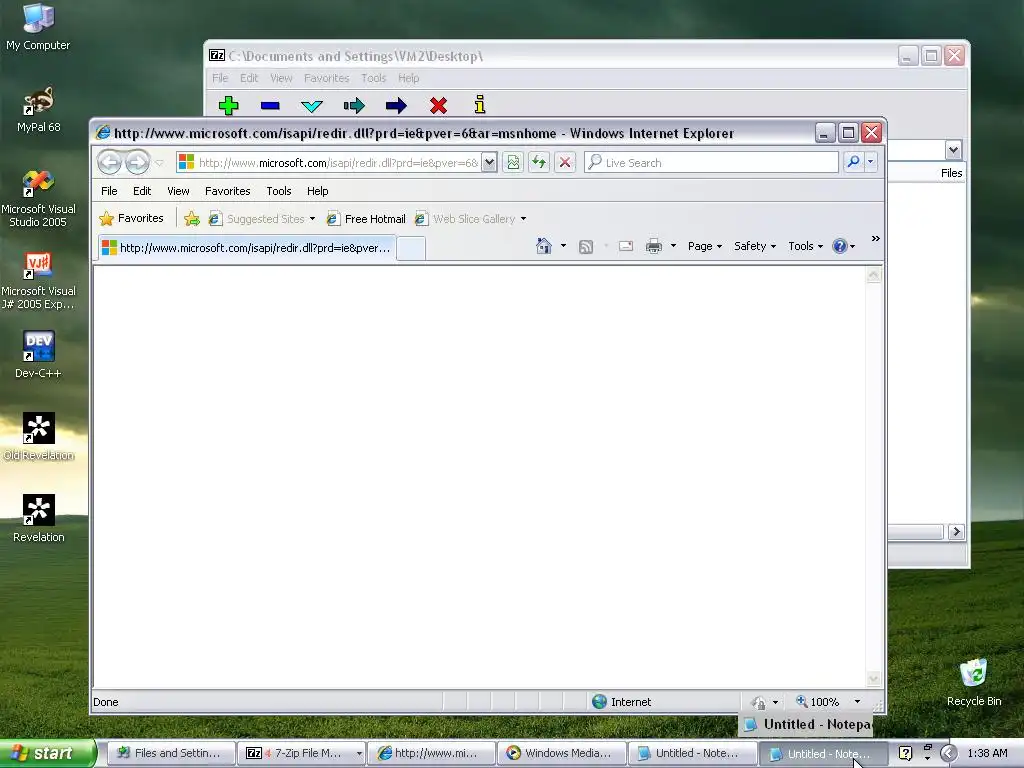Click the RSS feeds icon in IE

pyautogui.click(x=586, y=246)
